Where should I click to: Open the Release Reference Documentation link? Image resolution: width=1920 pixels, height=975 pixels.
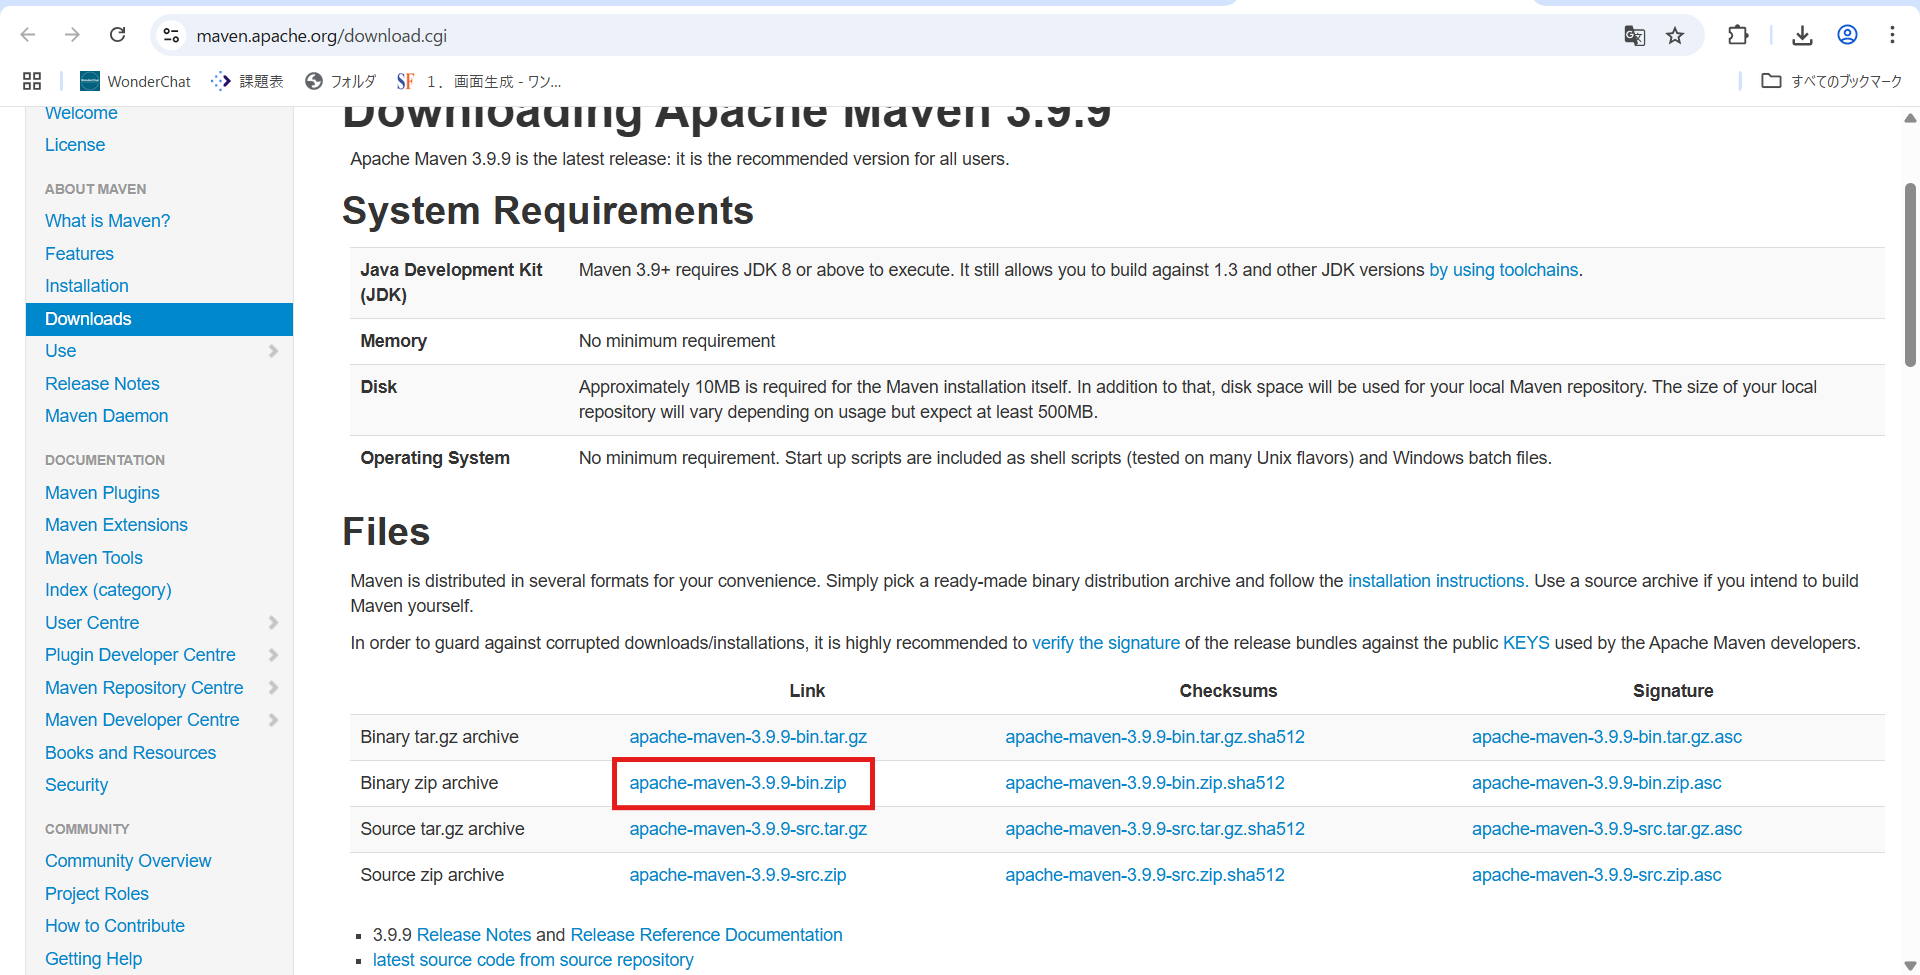coord(706,935)
